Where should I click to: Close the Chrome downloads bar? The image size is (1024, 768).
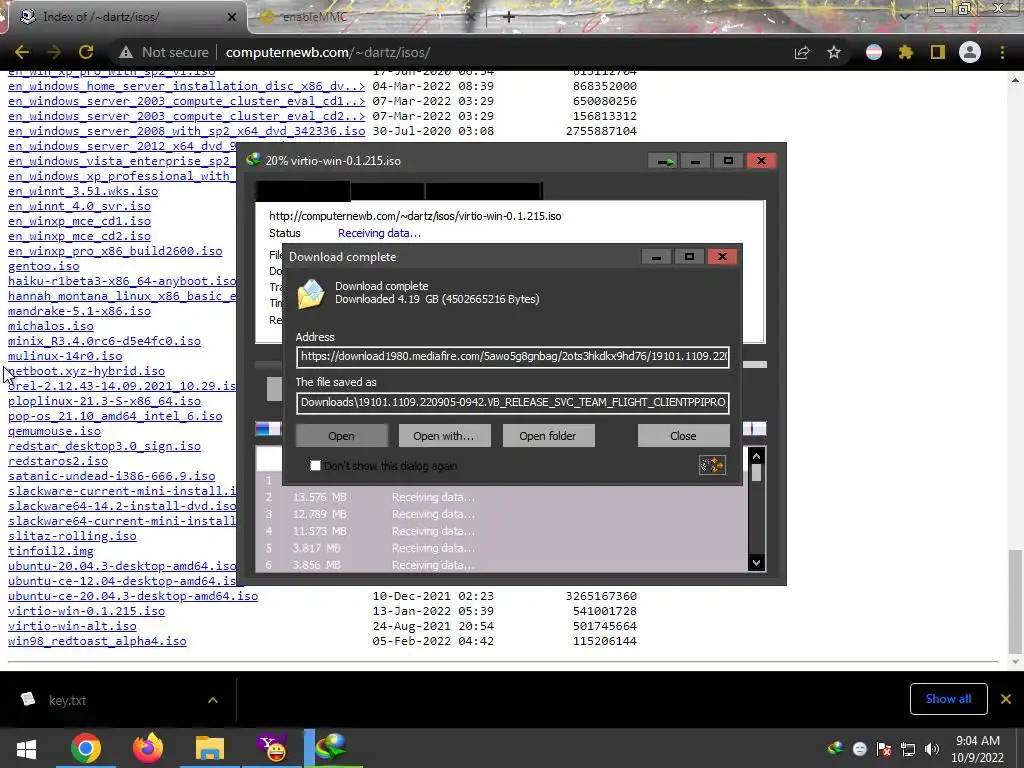click(x=1006, y=699)
